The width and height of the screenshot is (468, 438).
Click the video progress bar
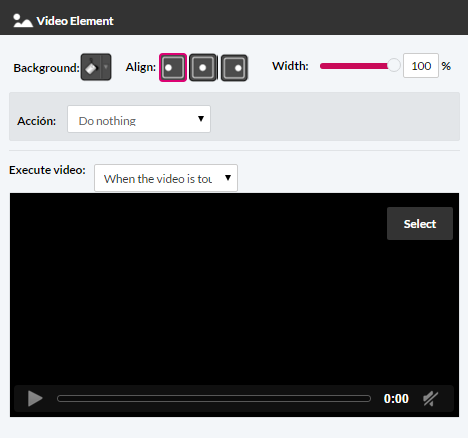click(214, 399)
